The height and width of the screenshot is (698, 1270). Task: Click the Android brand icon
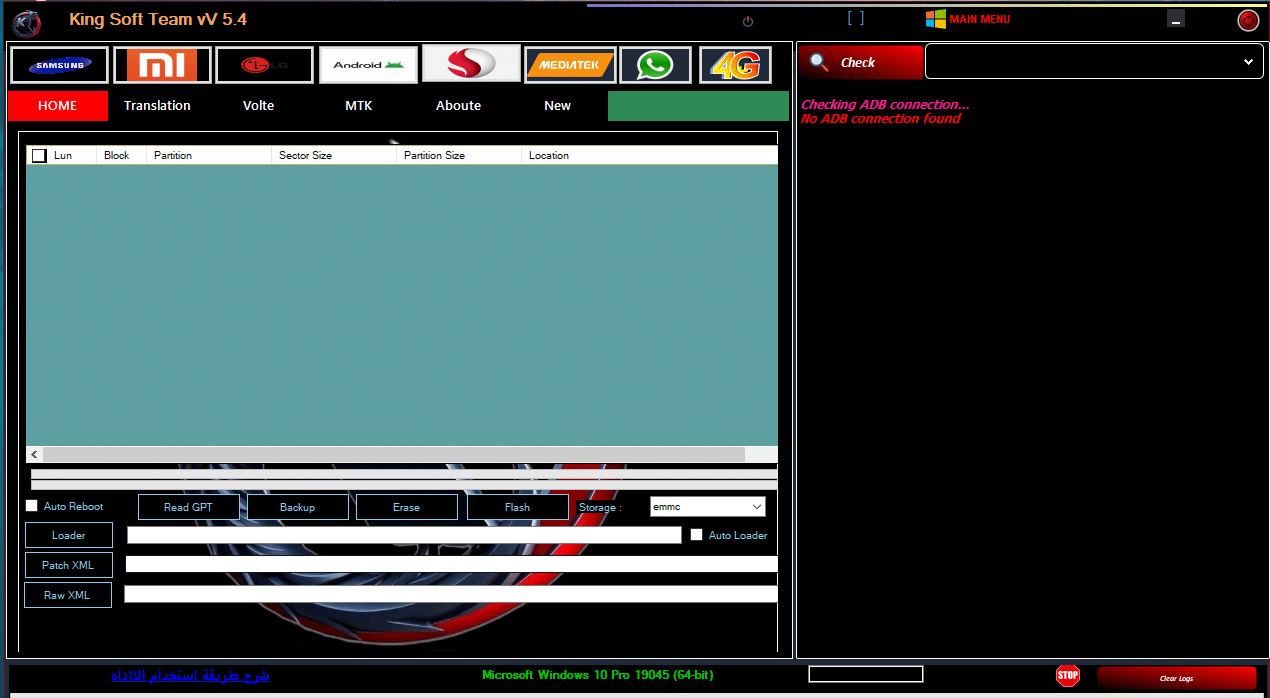tap(368, 64)
